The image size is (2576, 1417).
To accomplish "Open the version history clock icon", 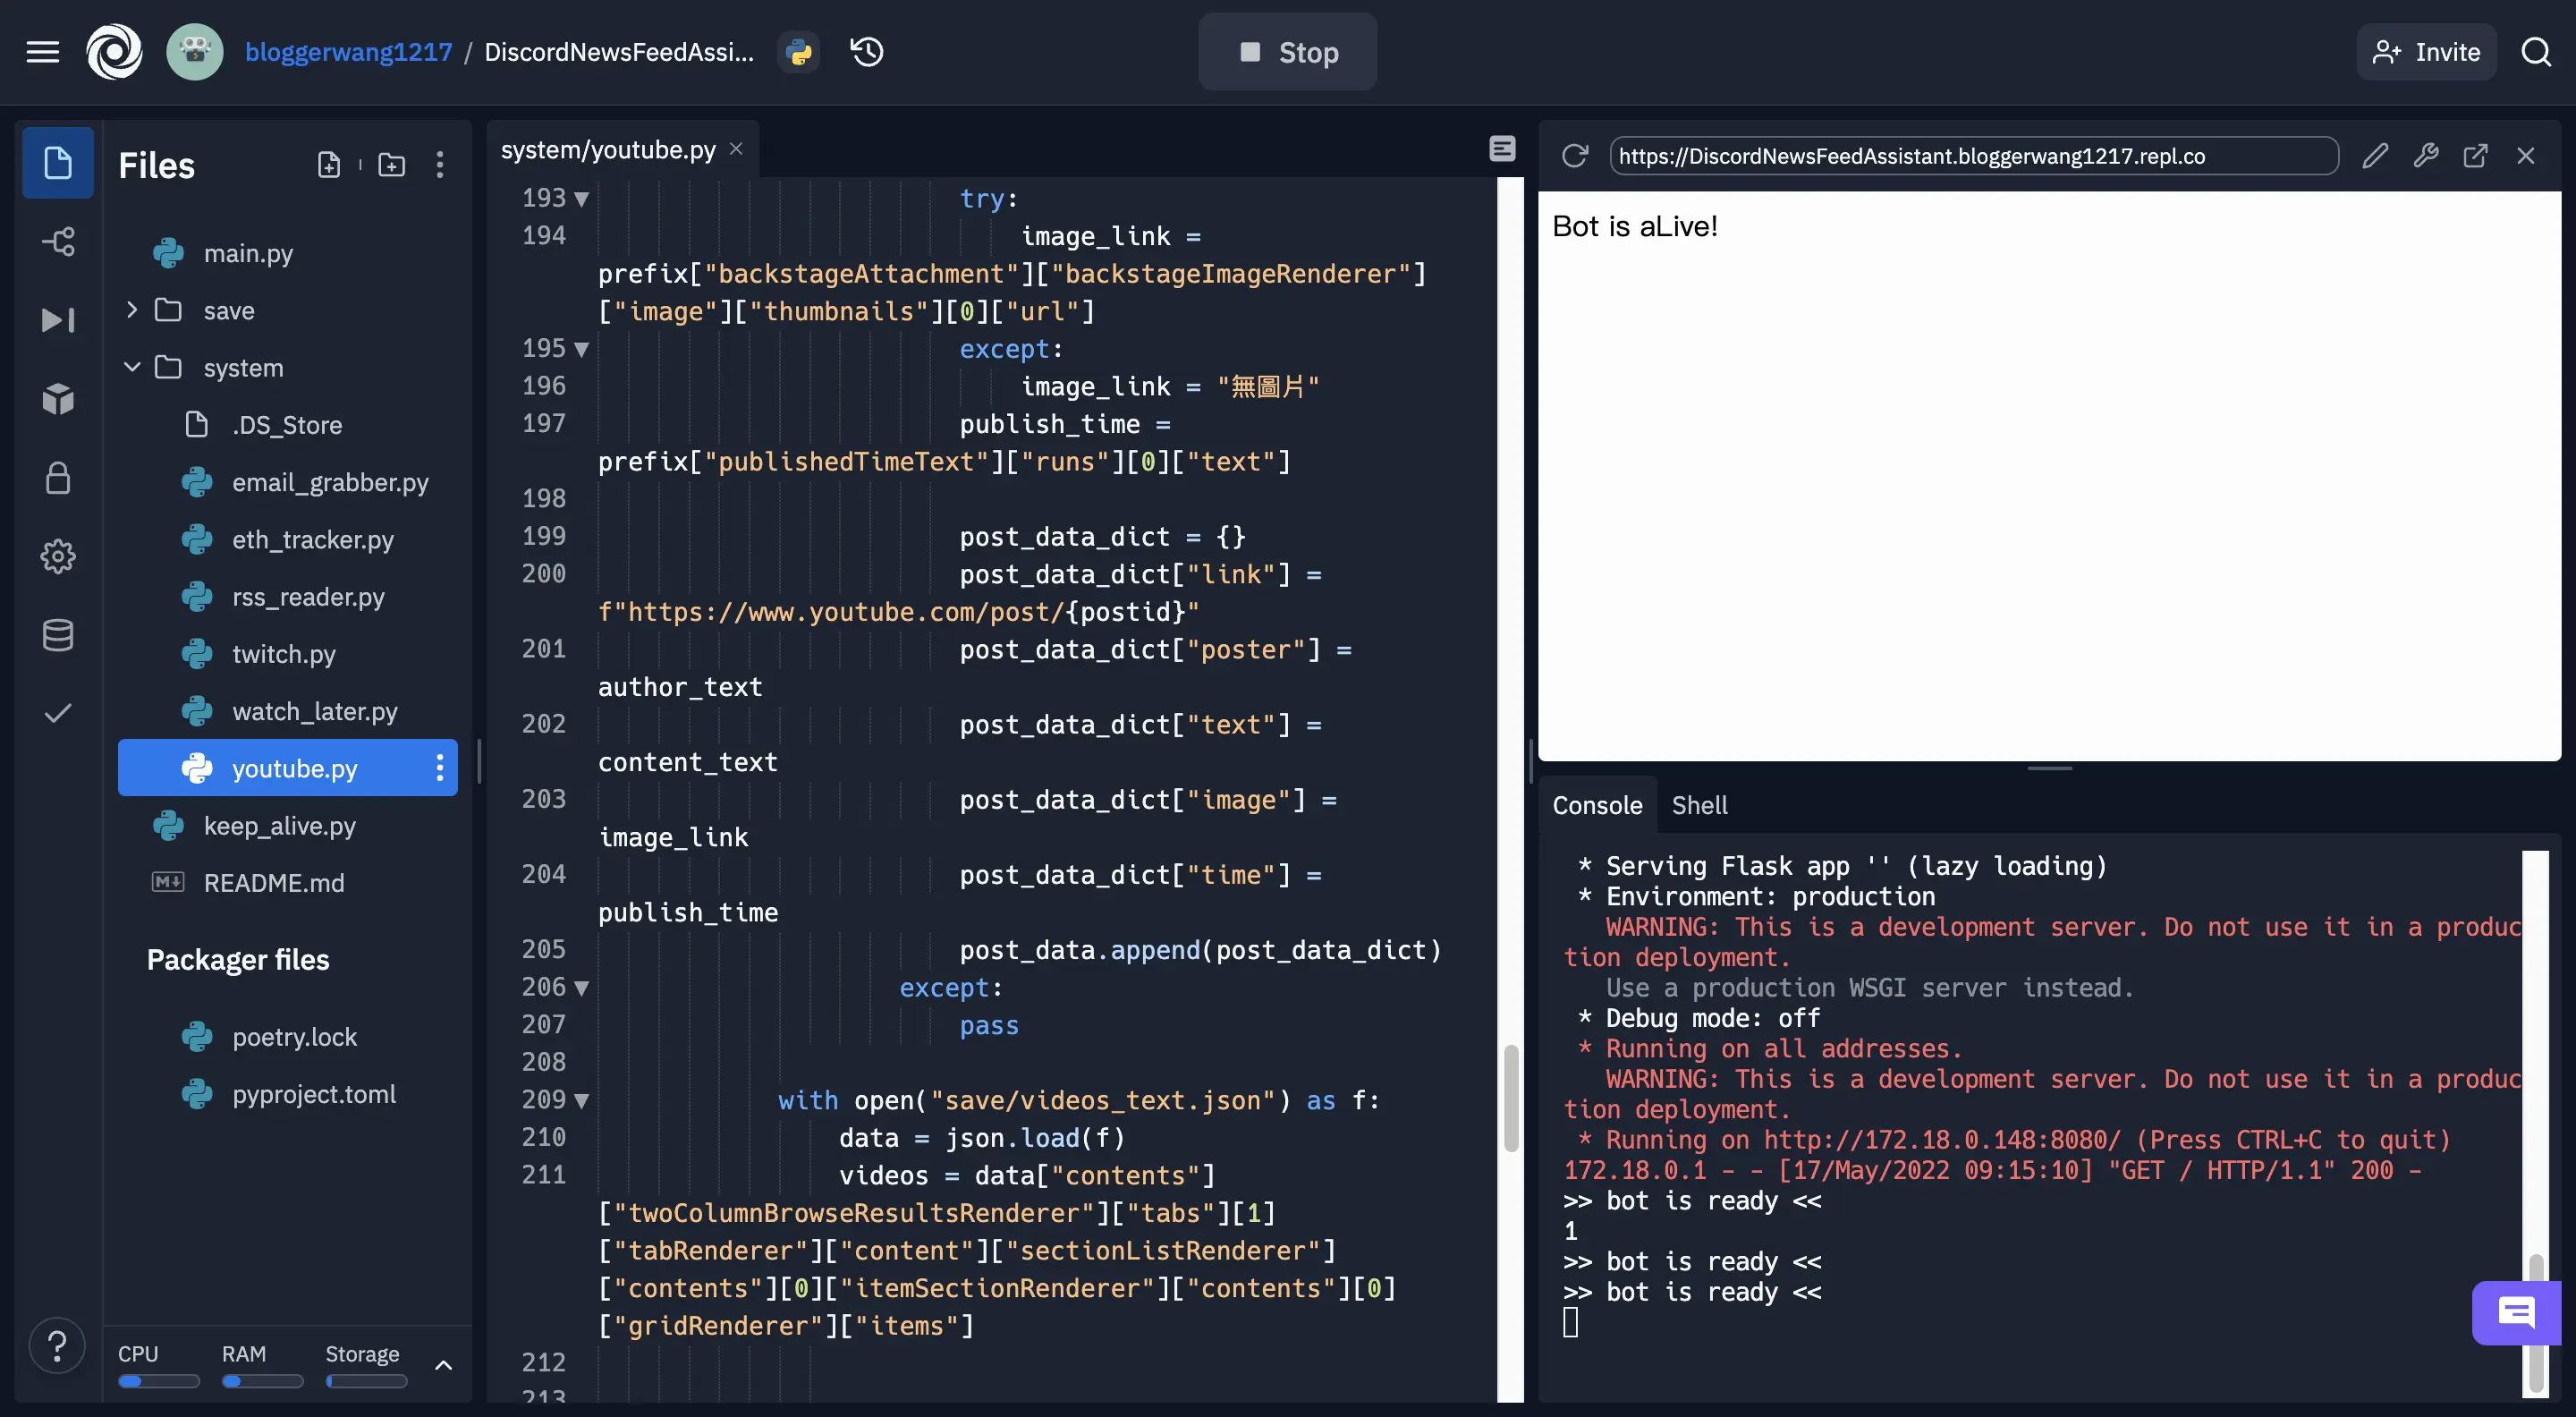I will (x=867, y=52).
